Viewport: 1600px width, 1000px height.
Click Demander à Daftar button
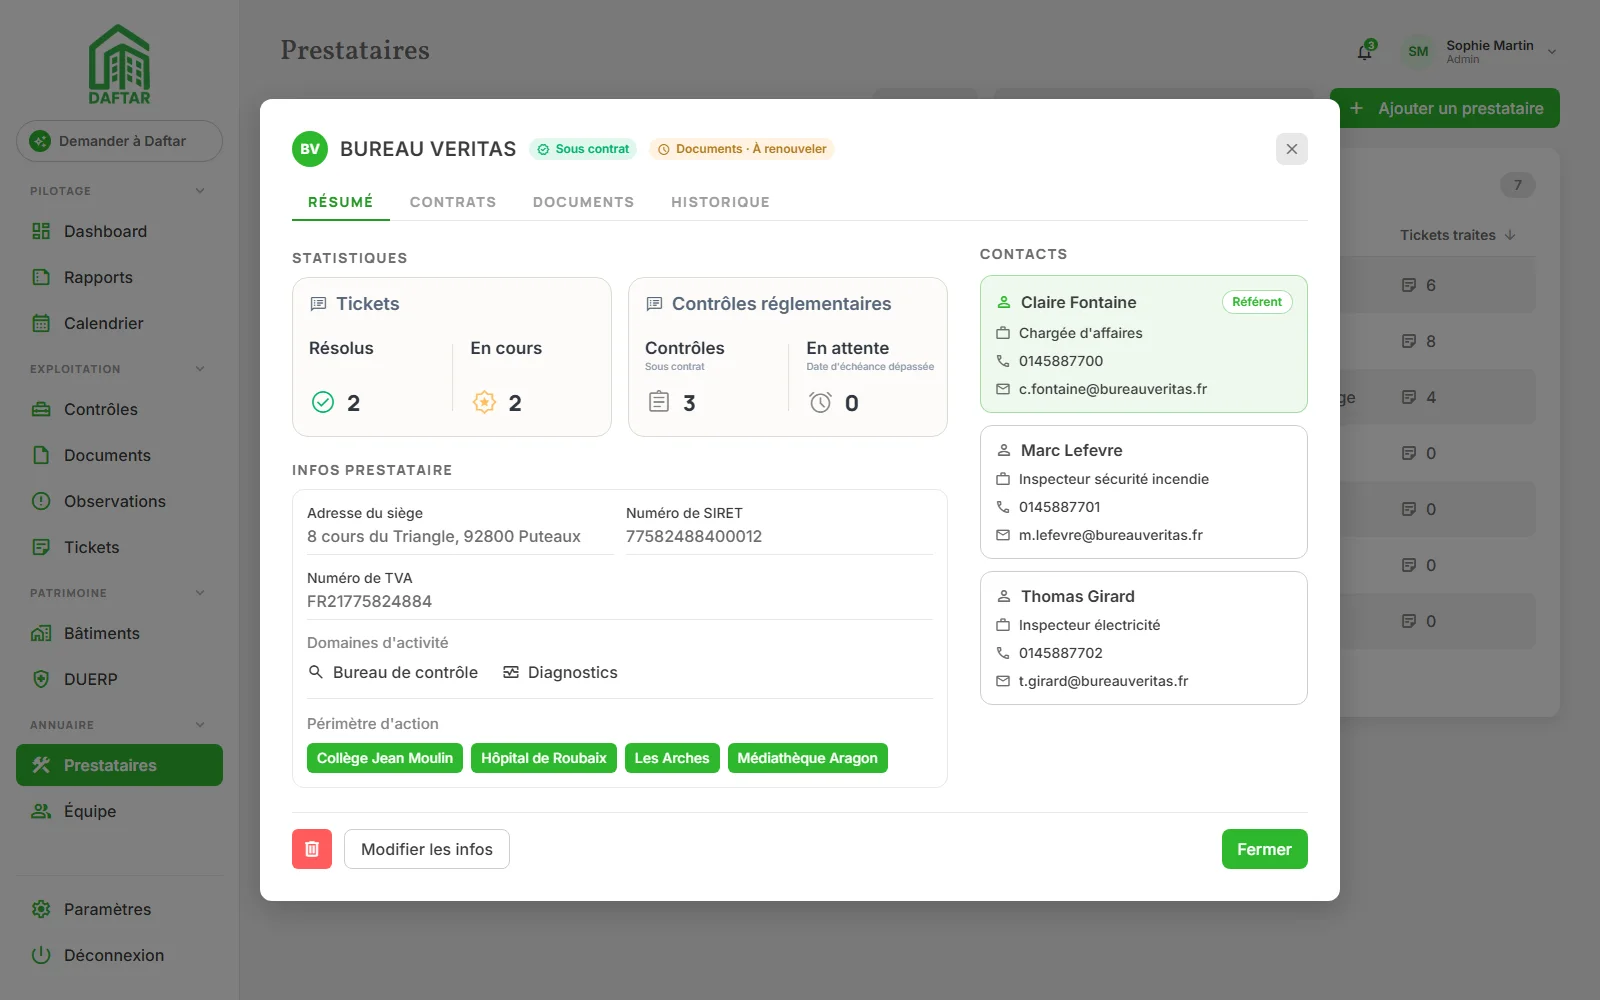pos(119,141)
